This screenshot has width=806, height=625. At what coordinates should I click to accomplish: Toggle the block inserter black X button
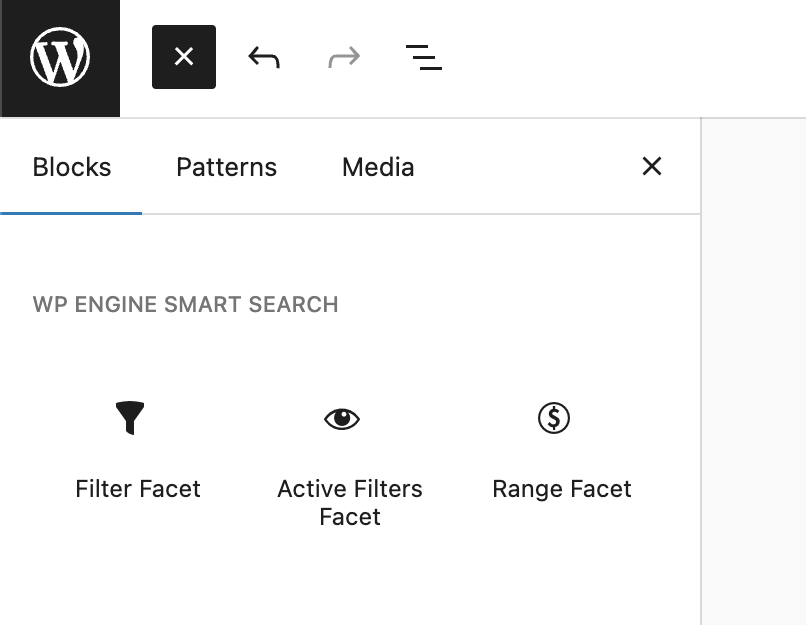(184, 58)
